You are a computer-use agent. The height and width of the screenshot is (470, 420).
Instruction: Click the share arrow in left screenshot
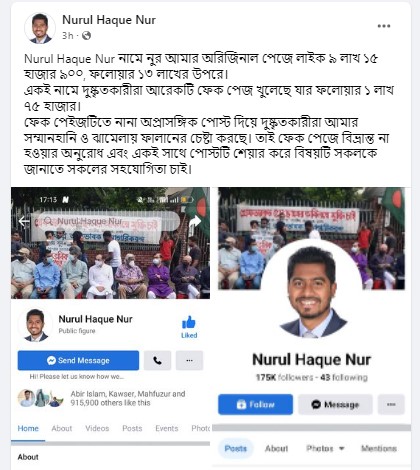click(x=195, y=221)
